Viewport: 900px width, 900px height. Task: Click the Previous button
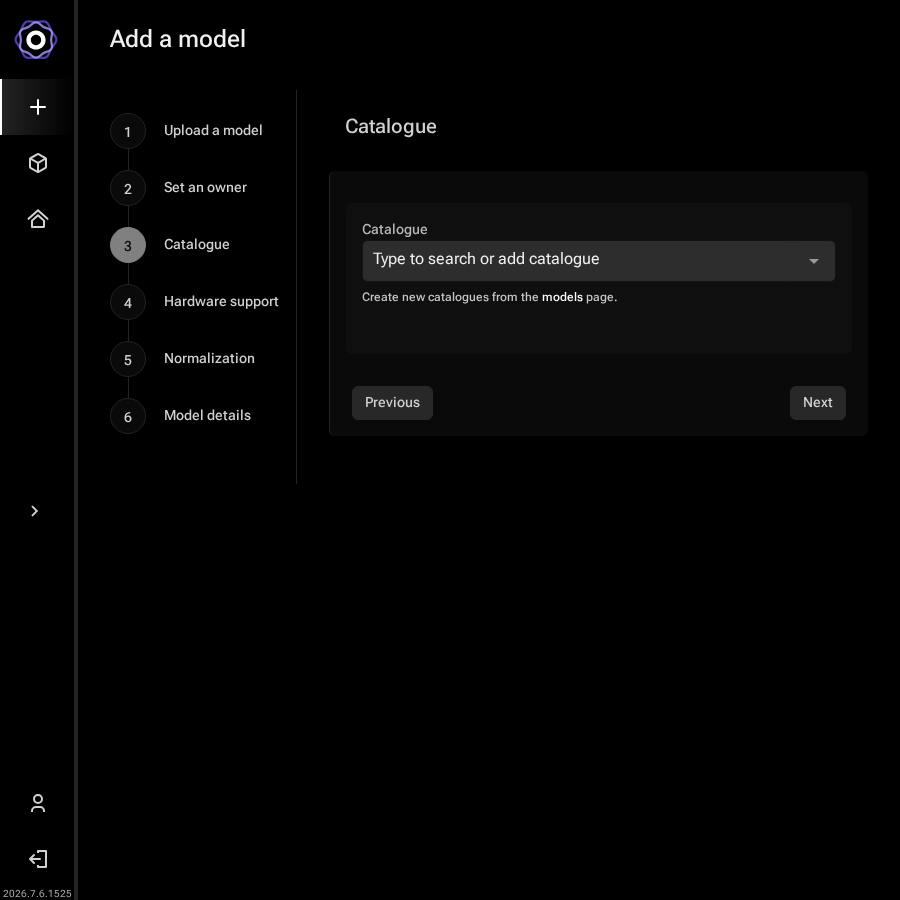pos(392,403)
